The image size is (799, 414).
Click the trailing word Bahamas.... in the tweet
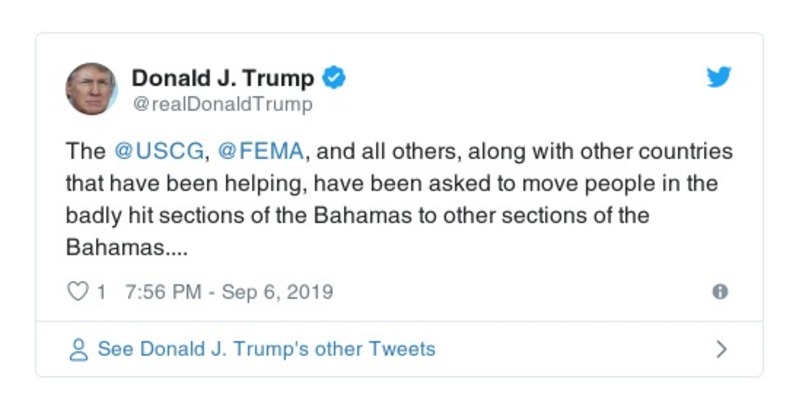(128, 246)
